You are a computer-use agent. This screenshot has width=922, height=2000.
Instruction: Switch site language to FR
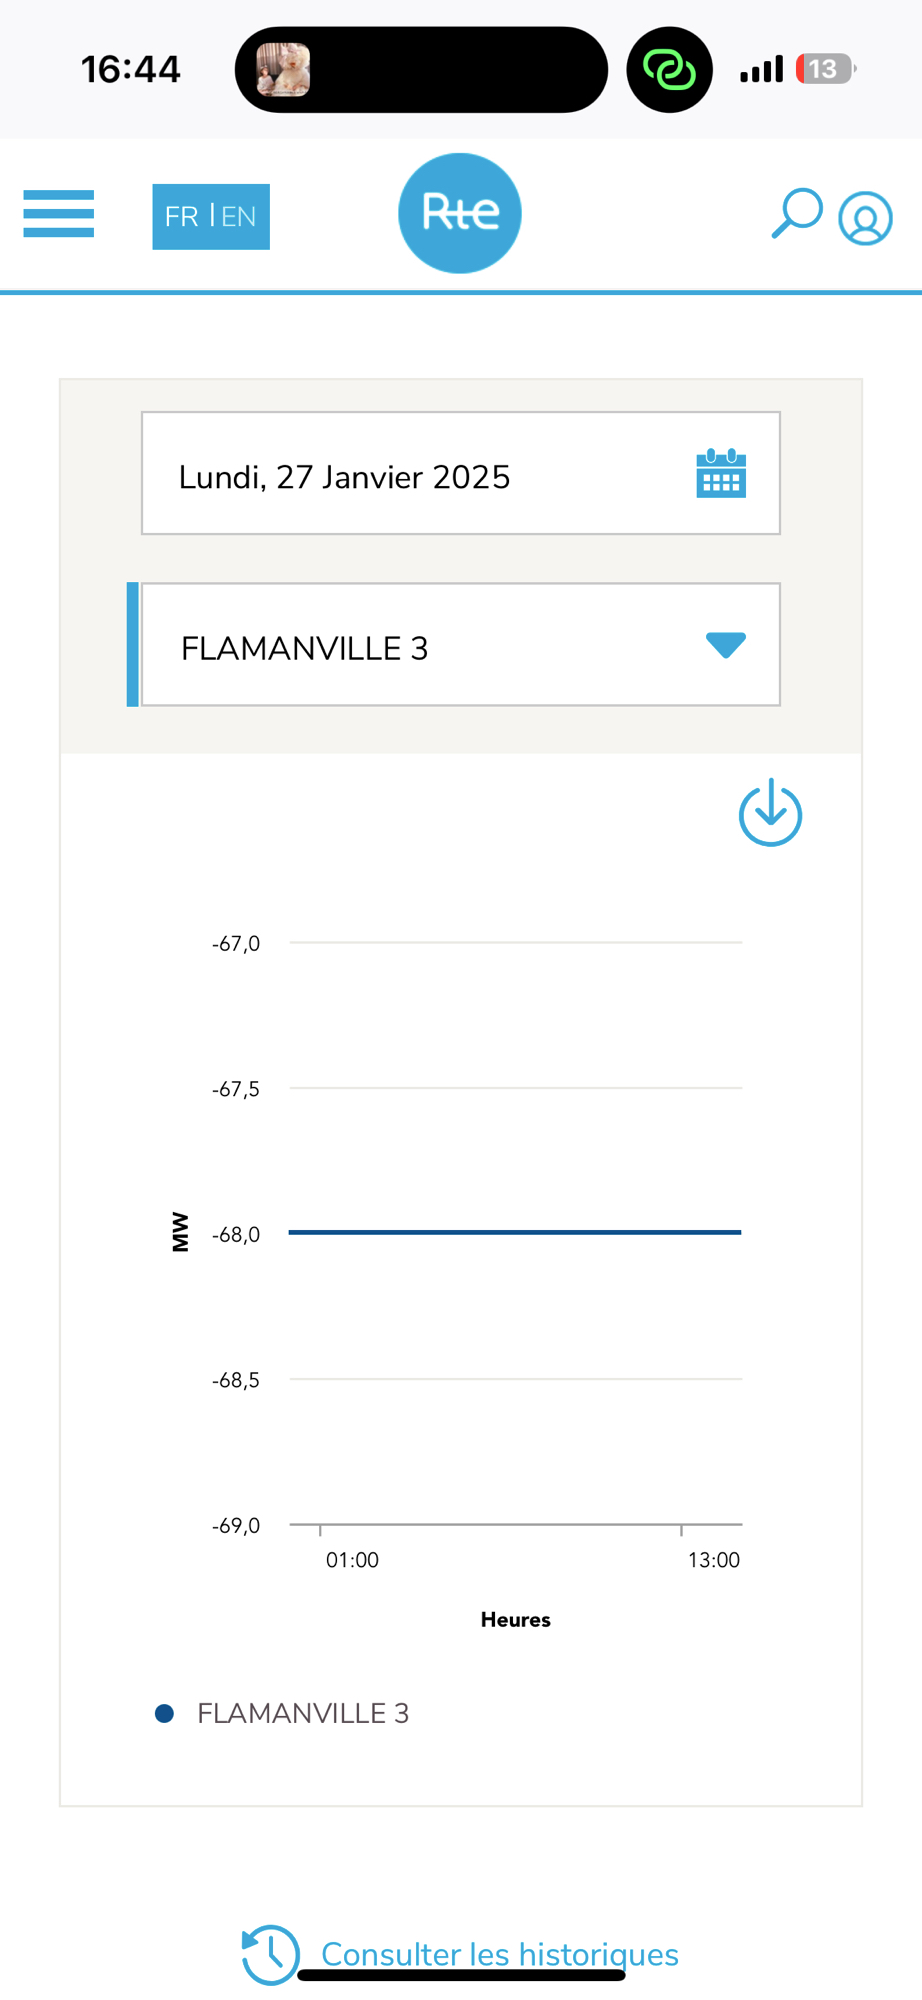coord(181,217)
